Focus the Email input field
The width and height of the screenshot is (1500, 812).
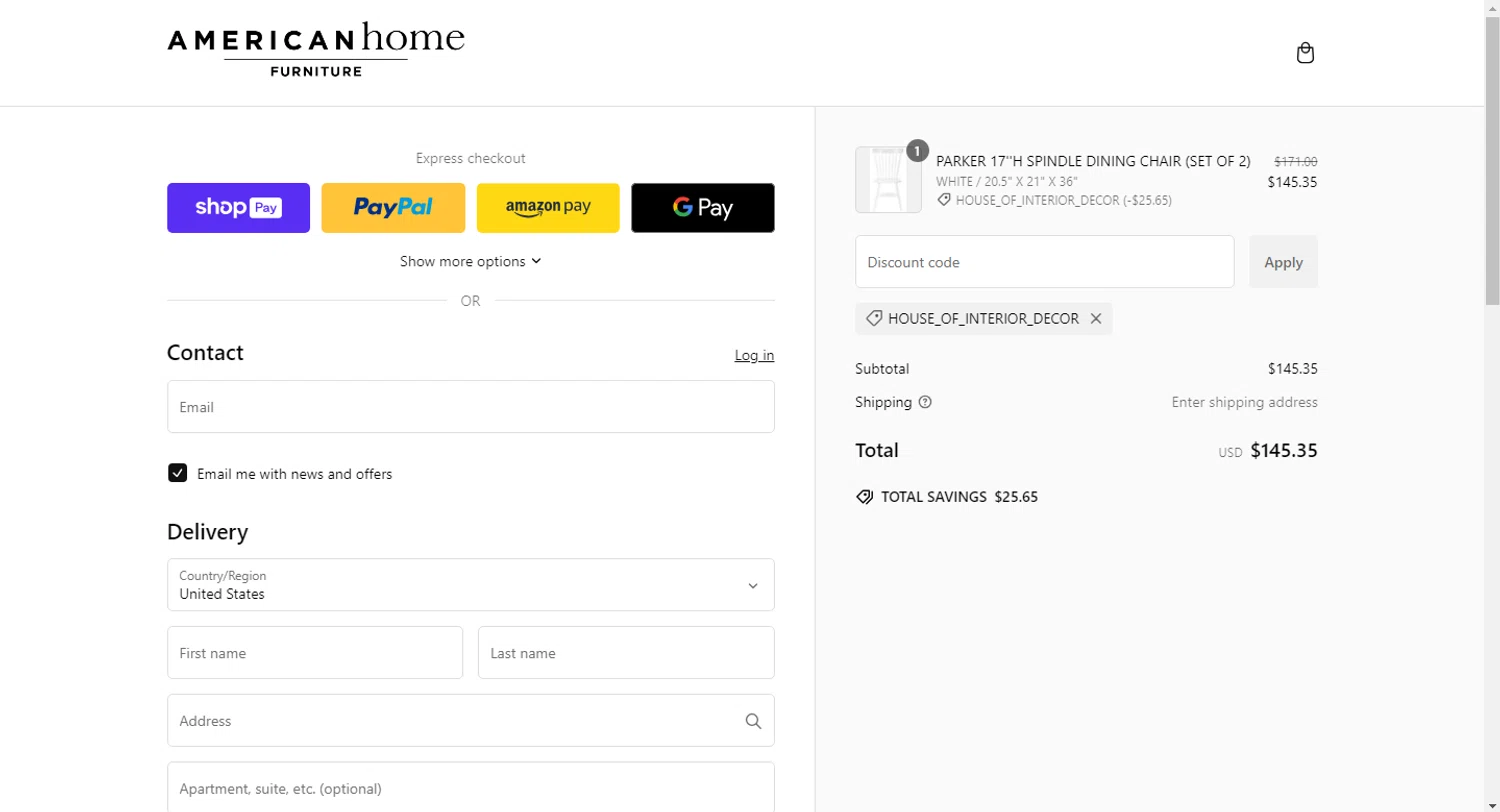[471, 407]
